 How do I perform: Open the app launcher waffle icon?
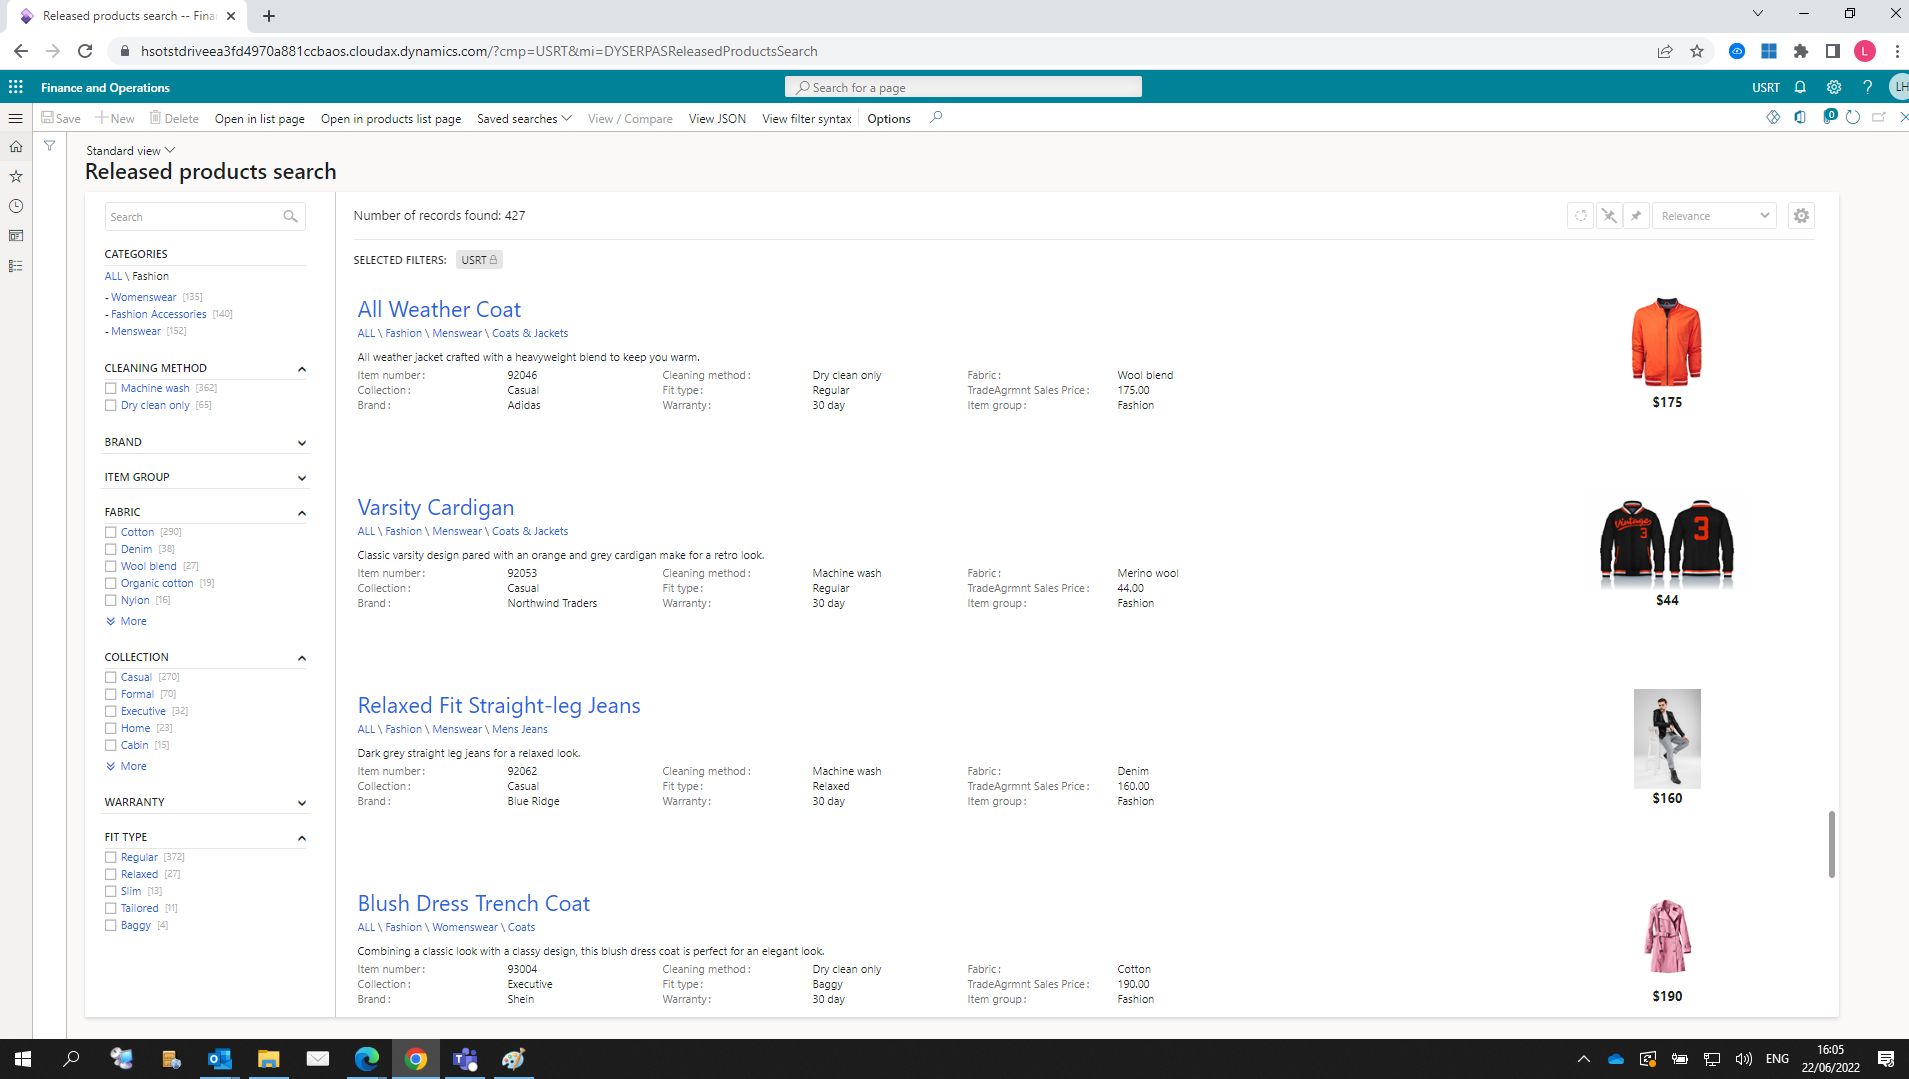pyautogui.click(x=16, y=87)
